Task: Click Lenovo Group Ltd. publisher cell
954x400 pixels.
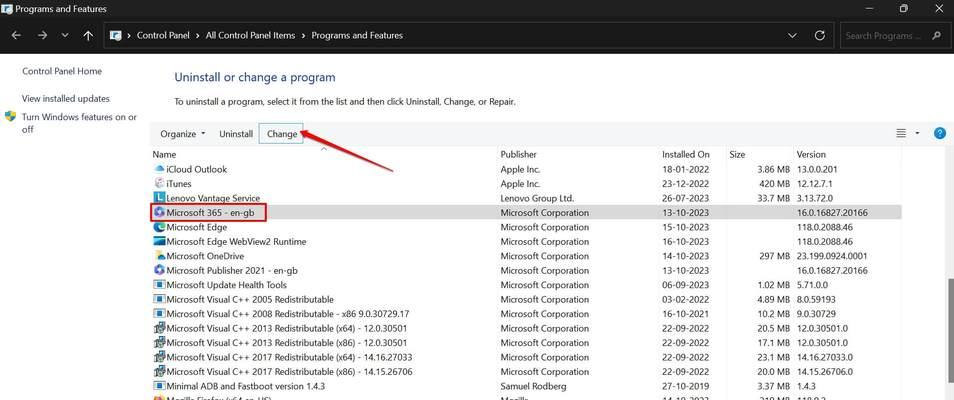Action: pyautogui.click(x=537, y=198)
